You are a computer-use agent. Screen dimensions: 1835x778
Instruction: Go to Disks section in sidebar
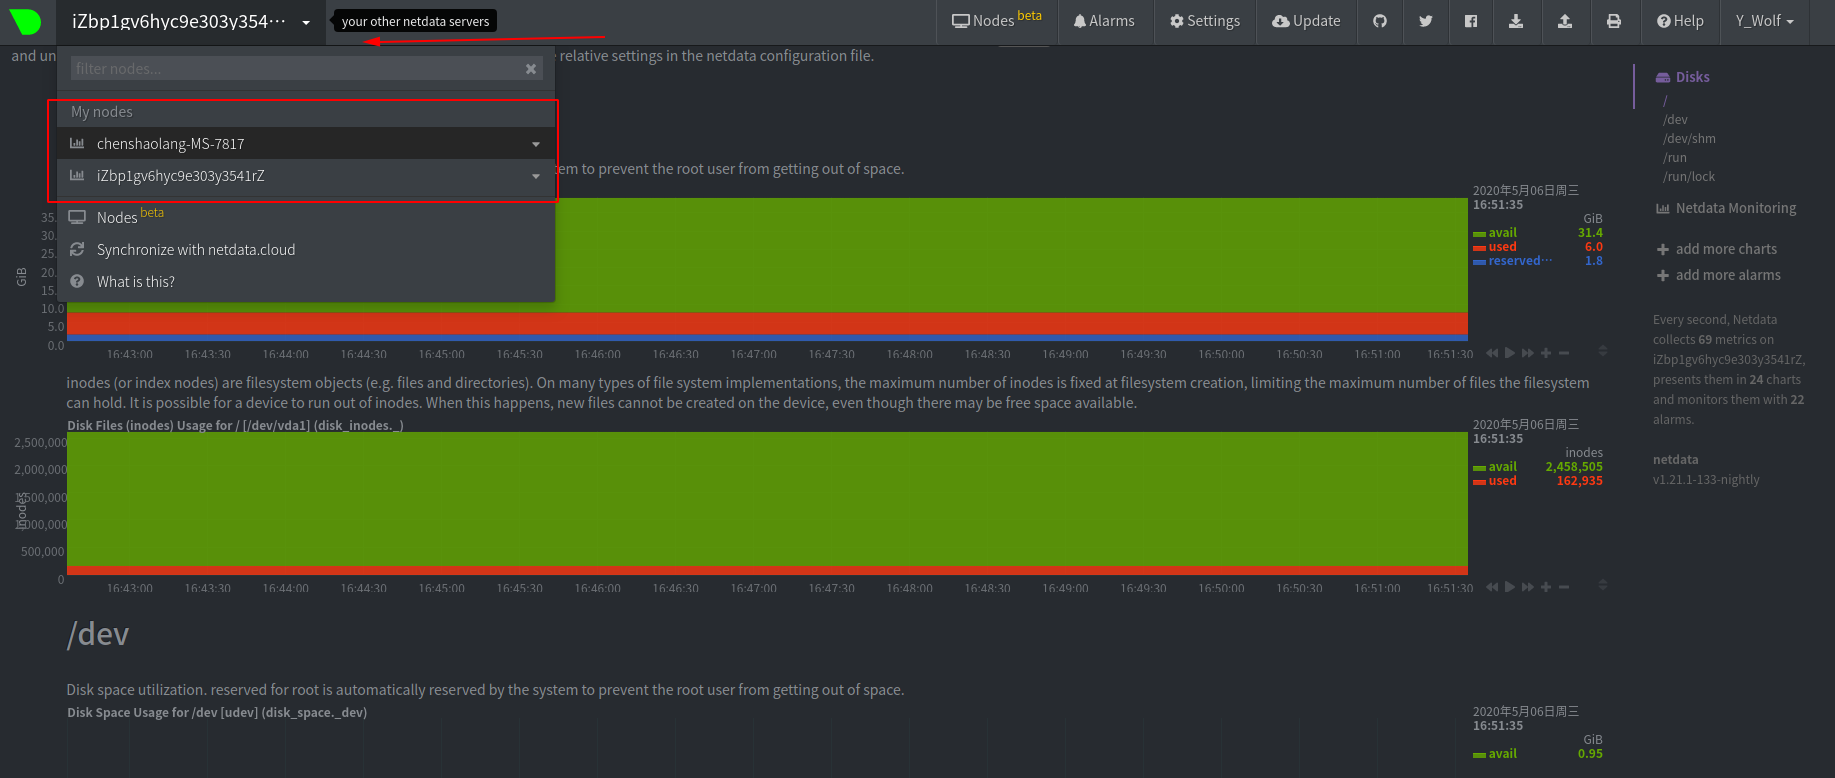[x=1683, y=77]
